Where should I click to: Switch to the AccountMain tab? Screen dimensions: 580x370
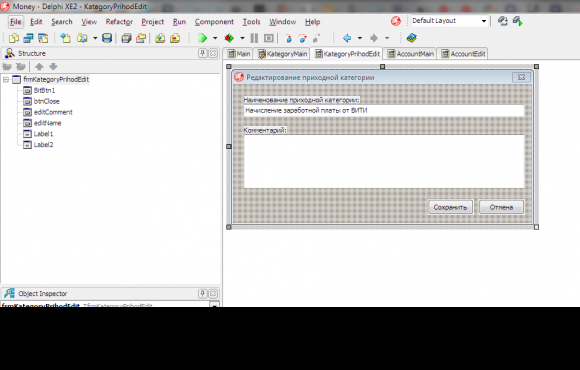point(410,54)
